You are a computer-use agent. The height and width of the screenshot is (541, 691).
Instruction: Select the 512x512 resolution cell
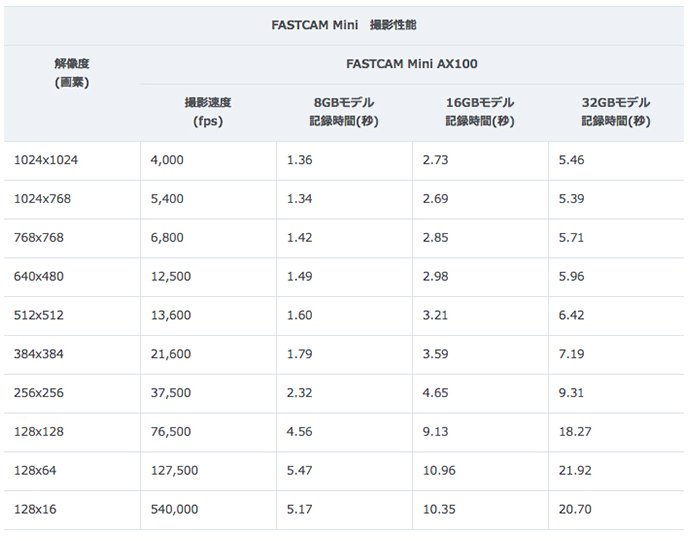click(72, 315)
